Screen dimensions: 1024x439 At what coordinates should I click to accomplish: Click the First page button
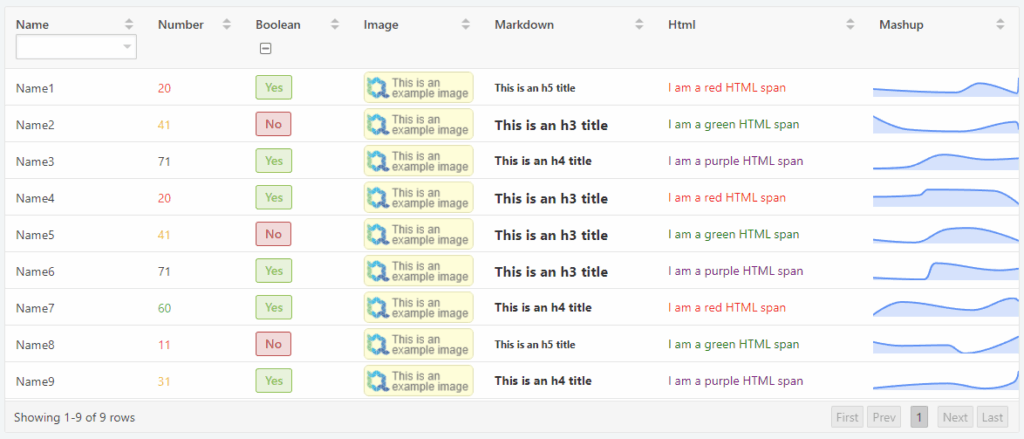(847, 417)
